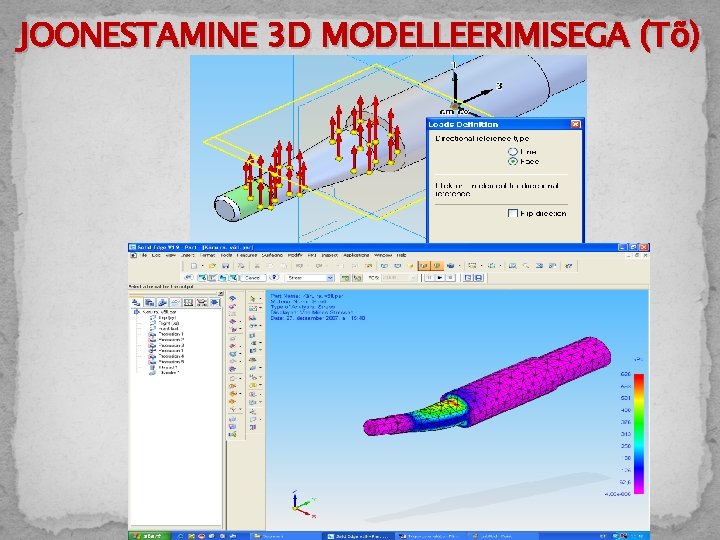Open the Surfacing menu
720x540 pixels.
point(272,255)
